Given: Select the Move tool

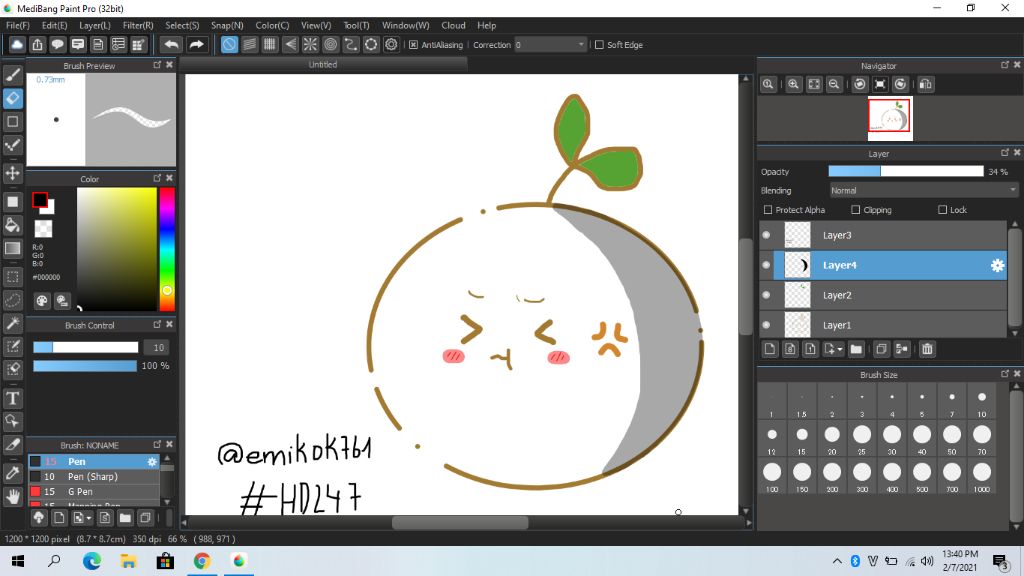Looking at the screenshot, I should click(13, 173).
